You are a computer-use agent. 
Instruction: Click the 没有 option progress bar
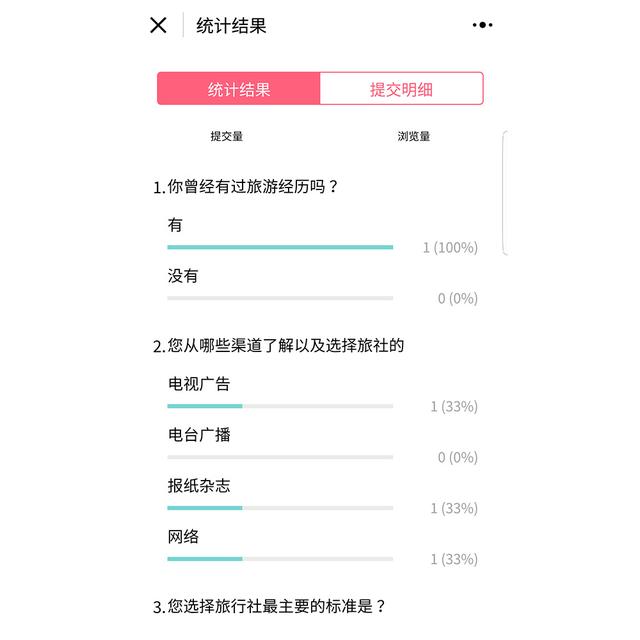[280, 298]
